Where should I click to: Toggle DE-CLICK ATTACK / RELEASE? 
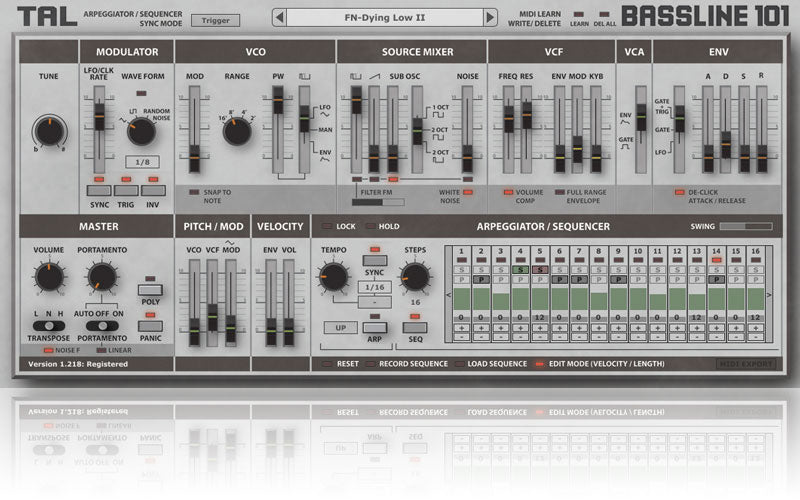pyautogui.click(x=680, y=192)
